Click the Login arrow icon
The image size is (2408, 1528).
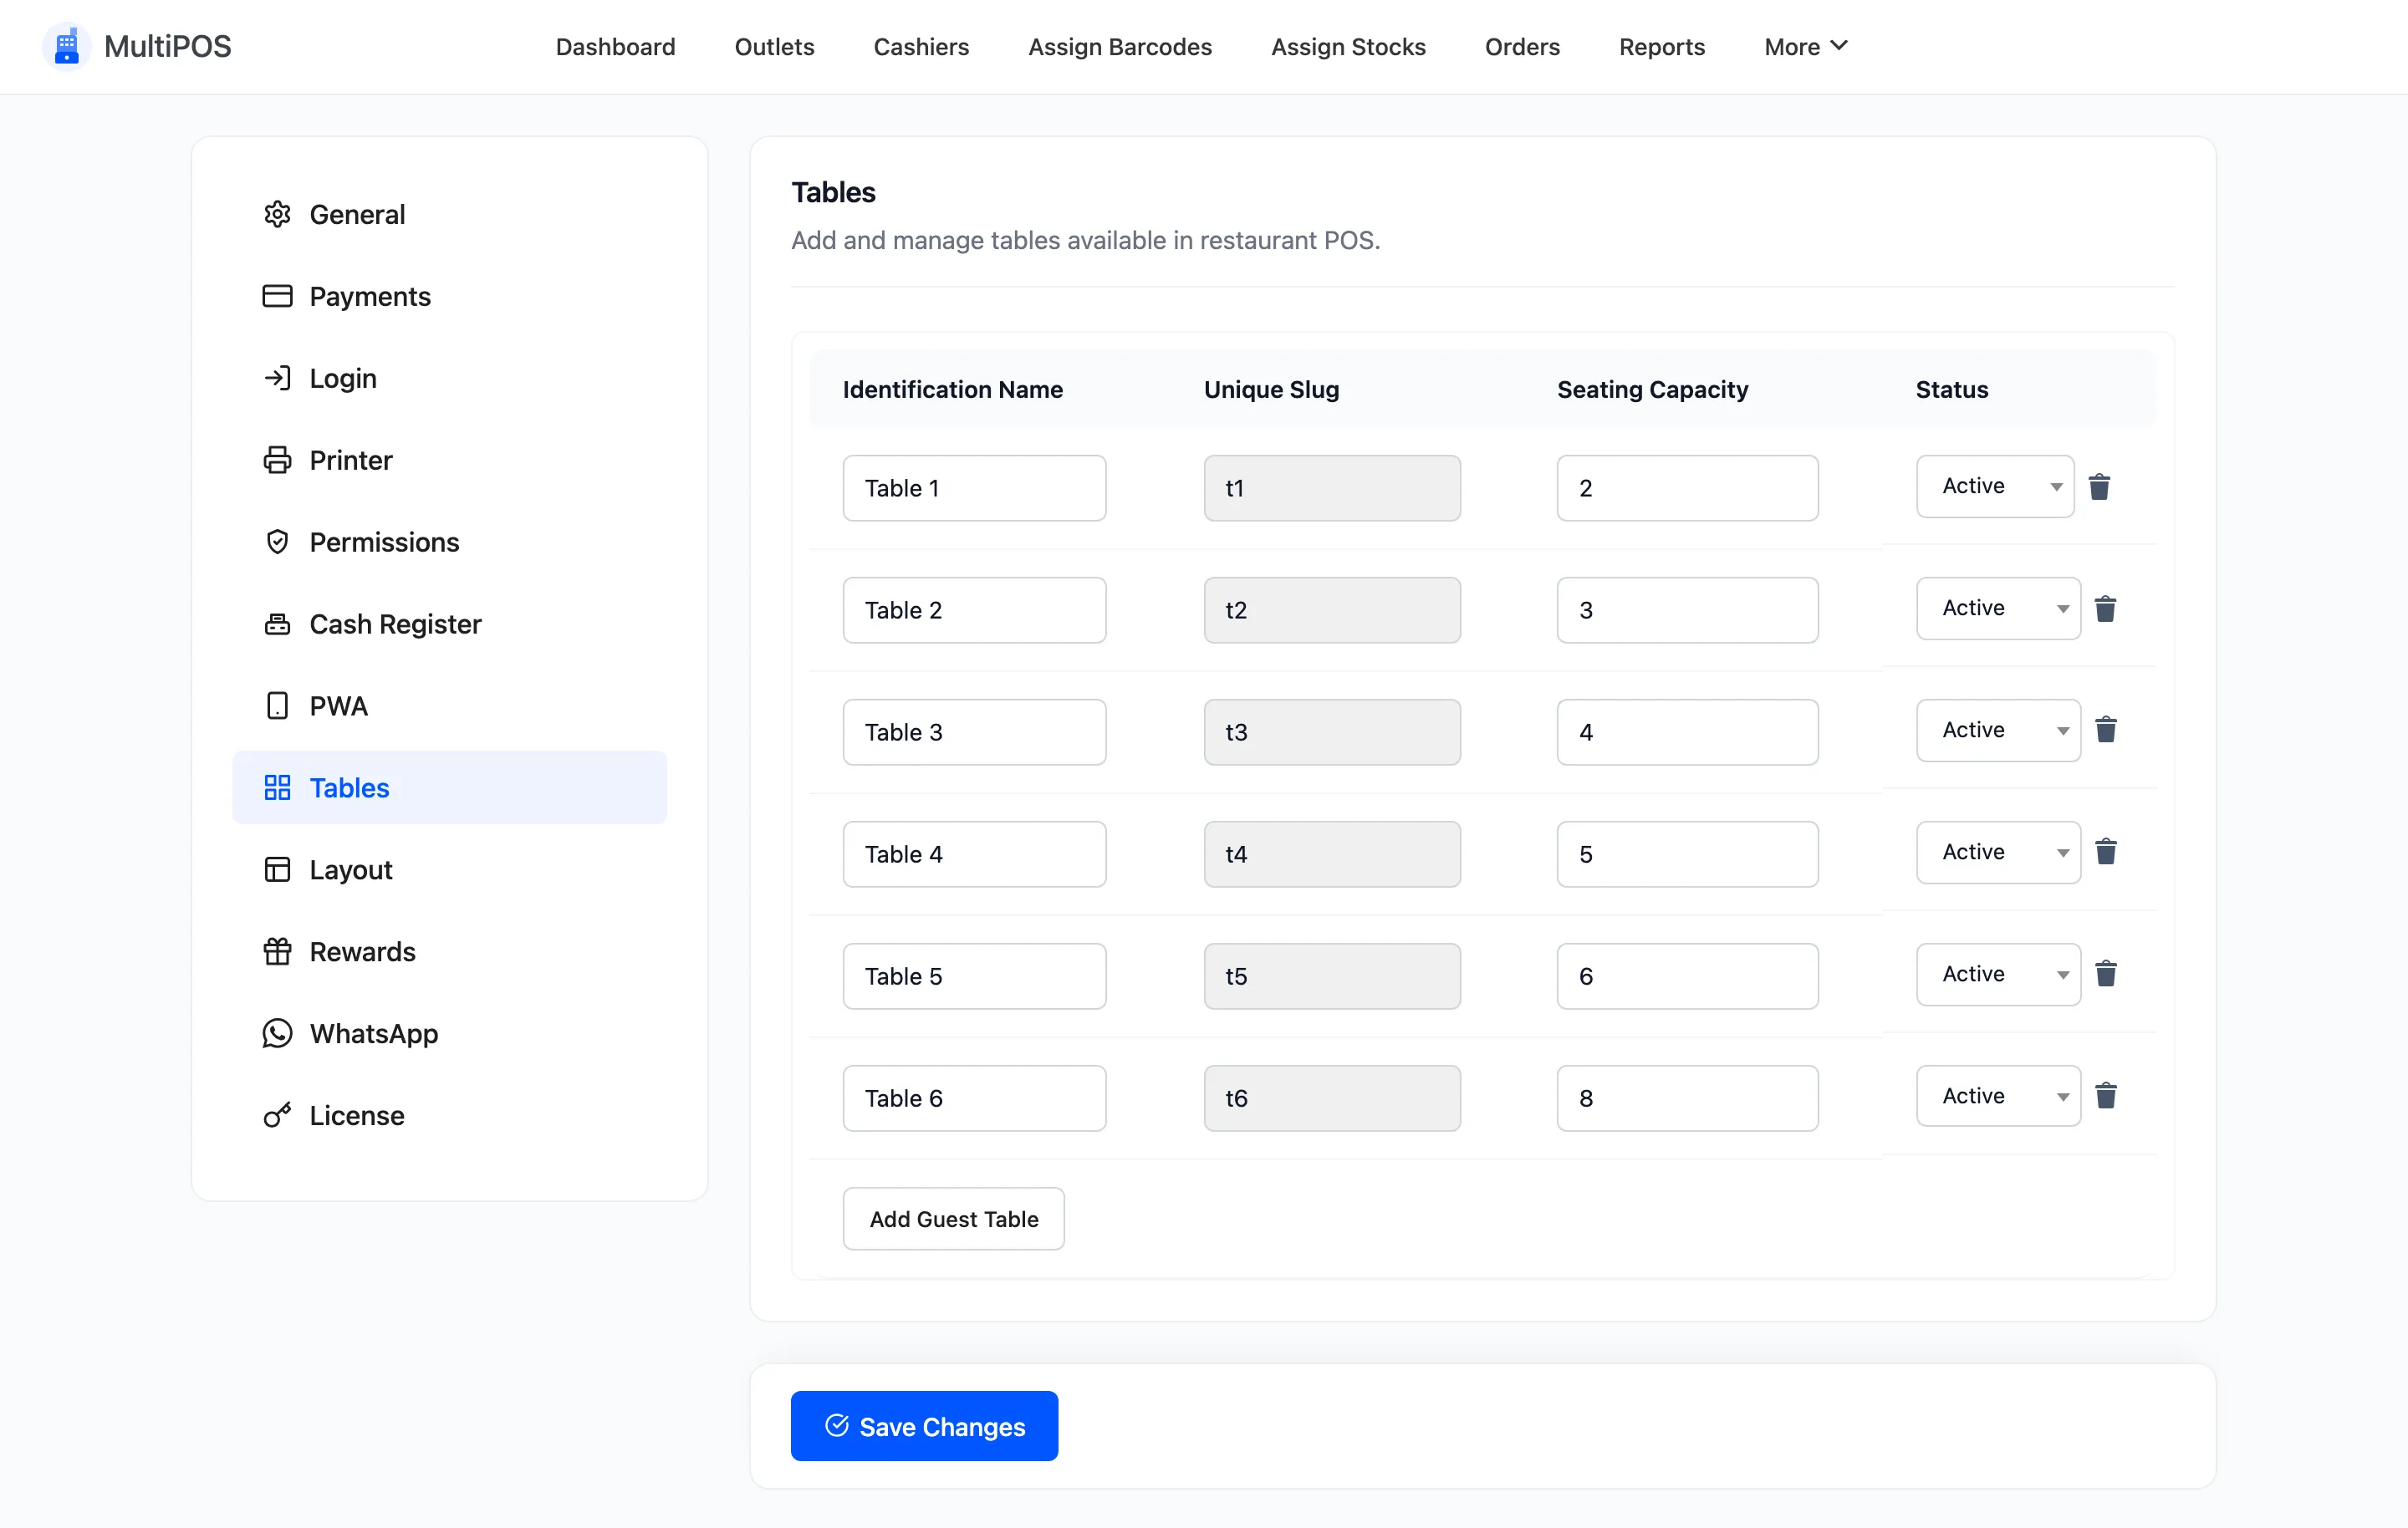coord(277,378)
